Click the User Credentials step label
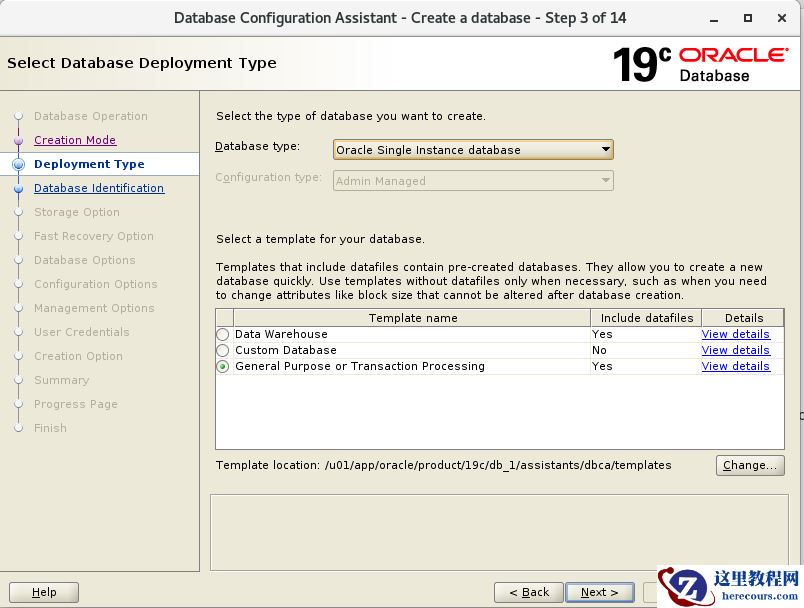Image resolution: width=804 pixels, height=608 pixels. 82,332
